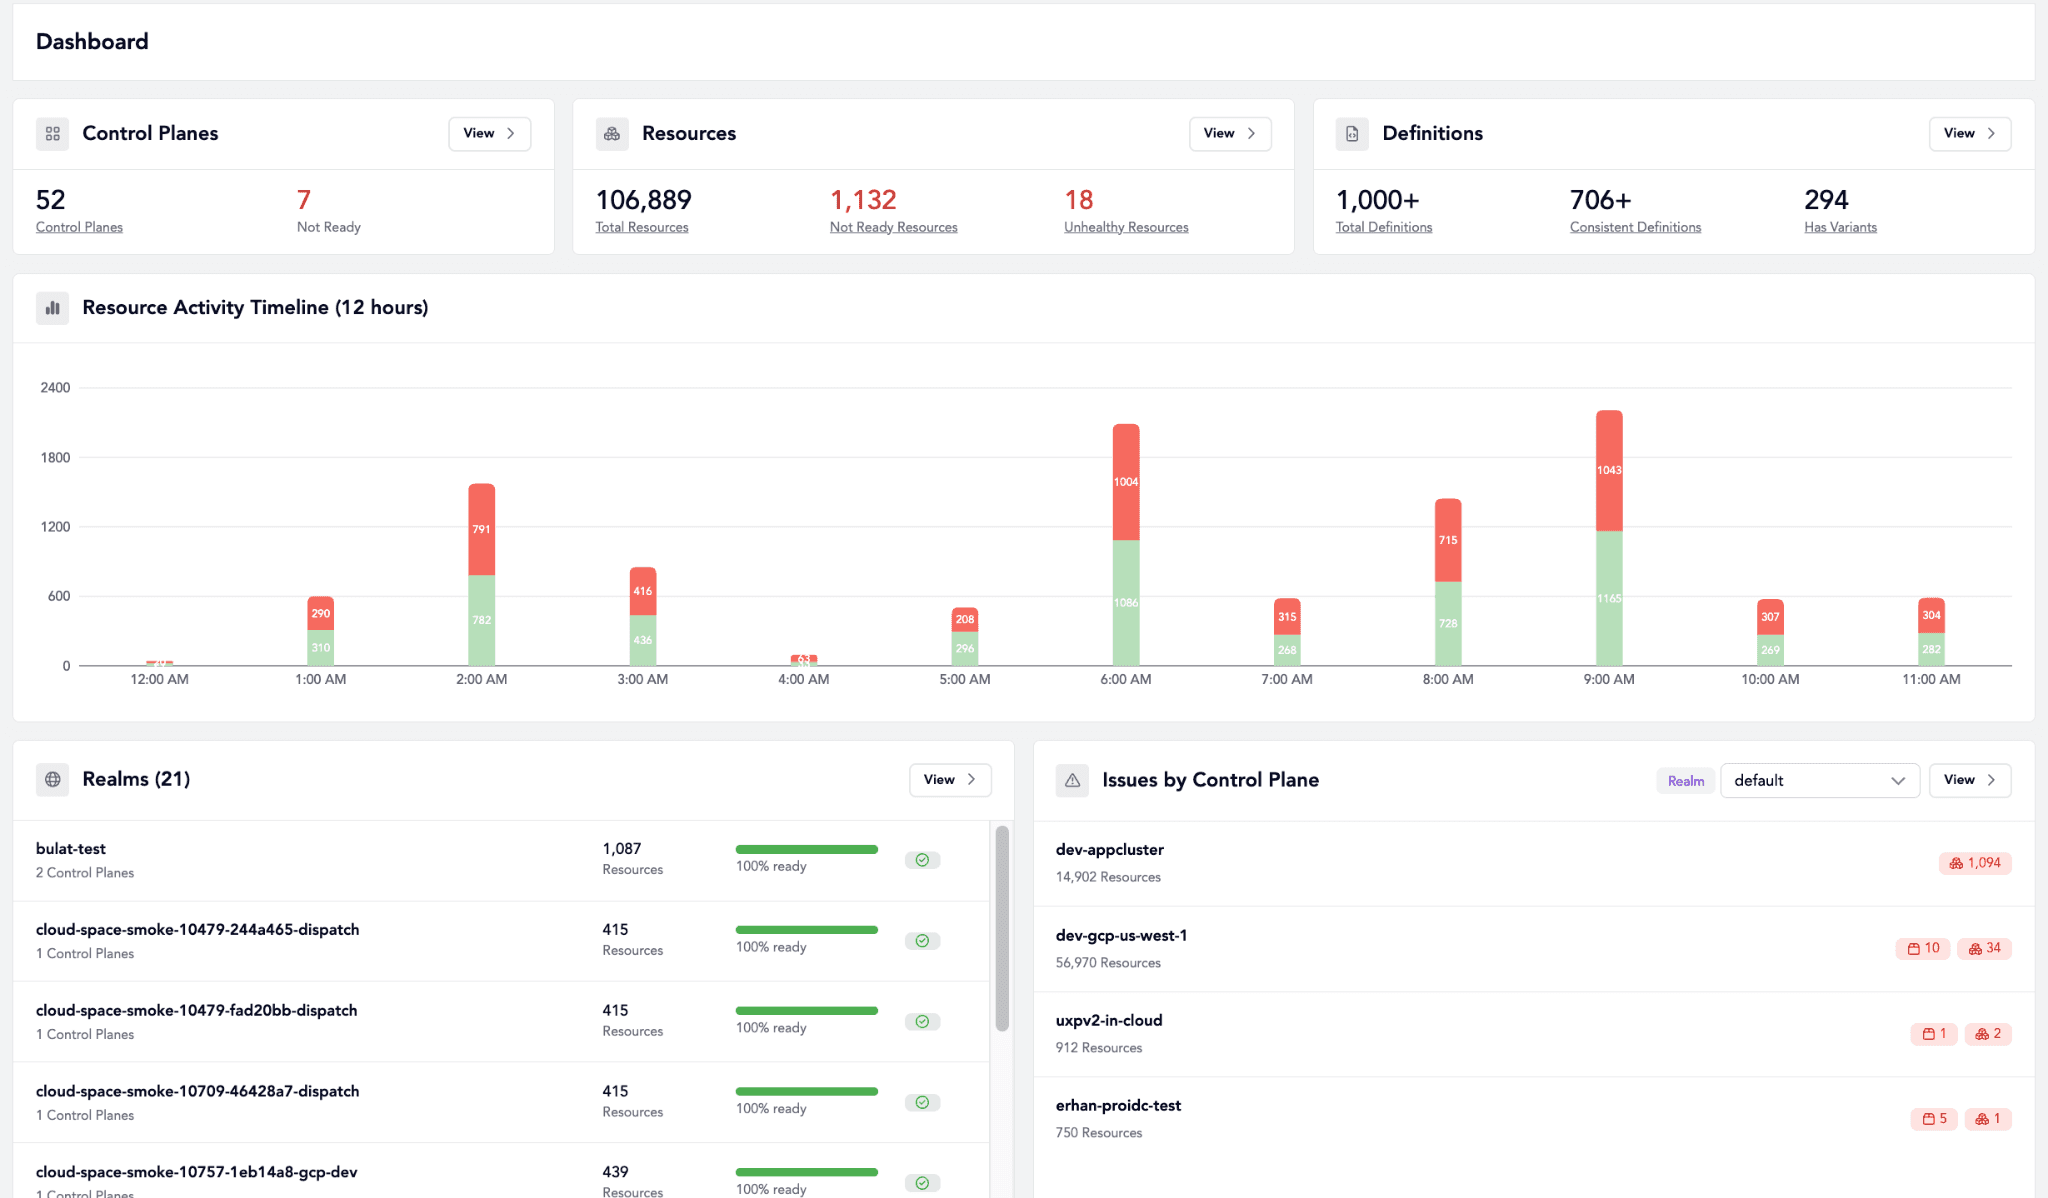Click the View button in Control Planes card
Viewport: 2048px width, 1198px height.
[490, 134]
